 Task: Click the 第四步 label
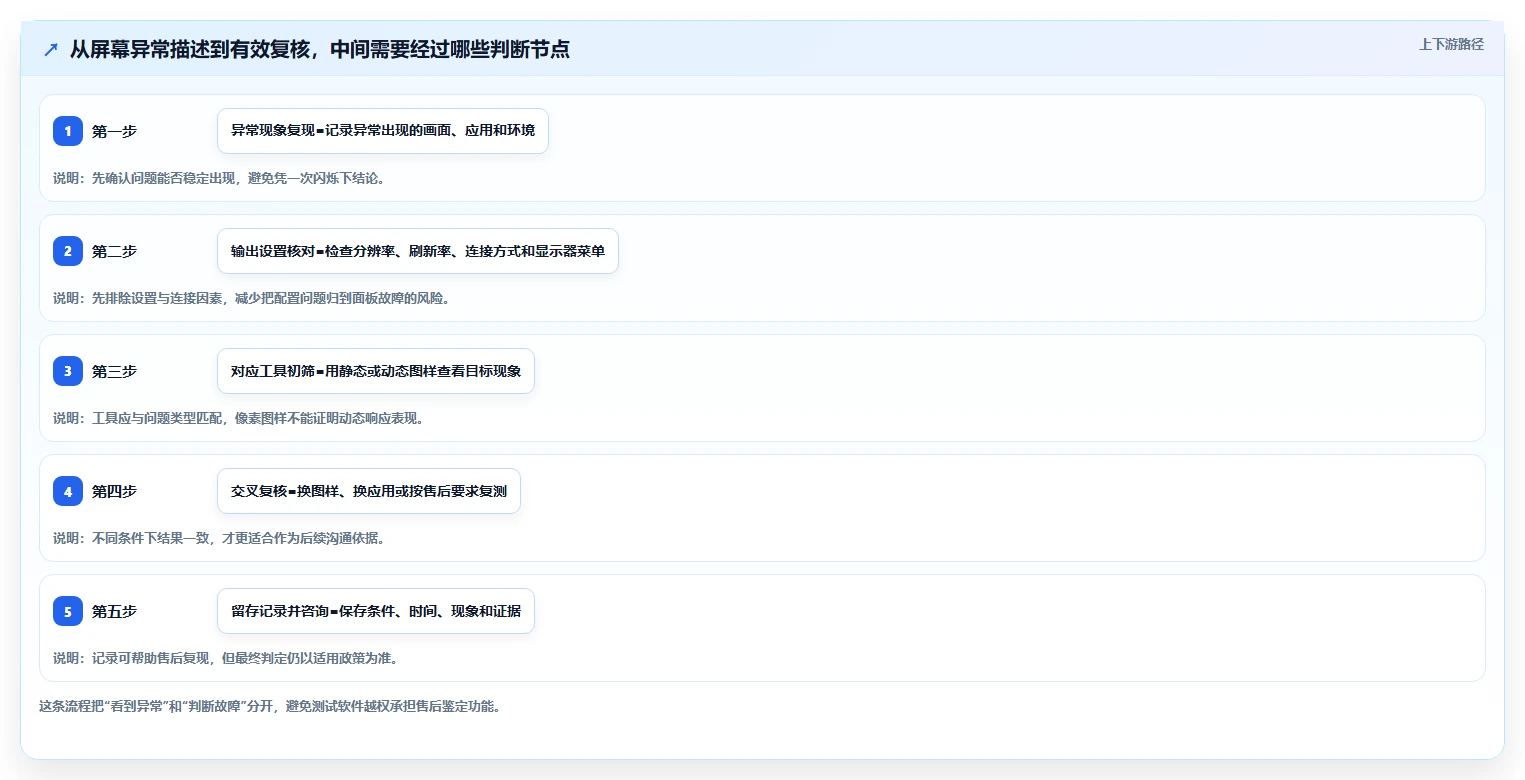click(x=114, y=491)
